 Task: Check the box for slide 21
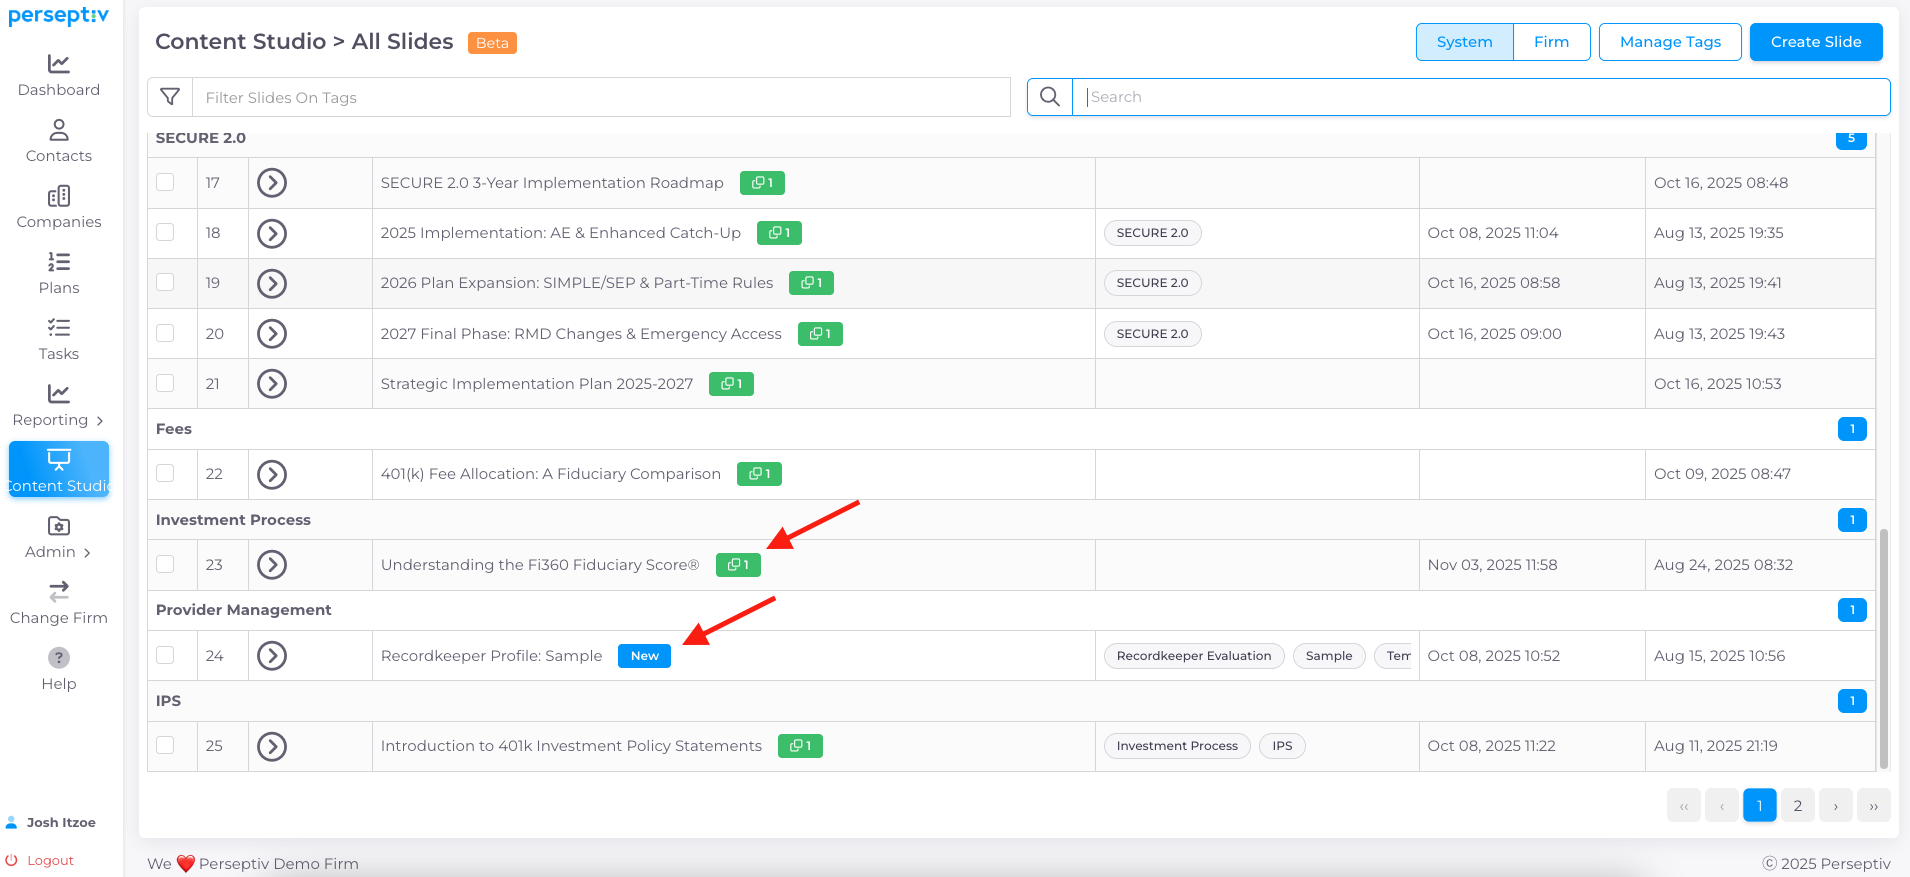pos(166,383)
